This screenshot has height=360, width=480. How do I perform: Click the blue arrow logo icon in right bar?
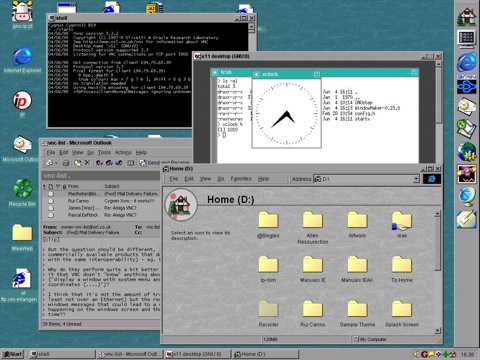pos(466,84)
